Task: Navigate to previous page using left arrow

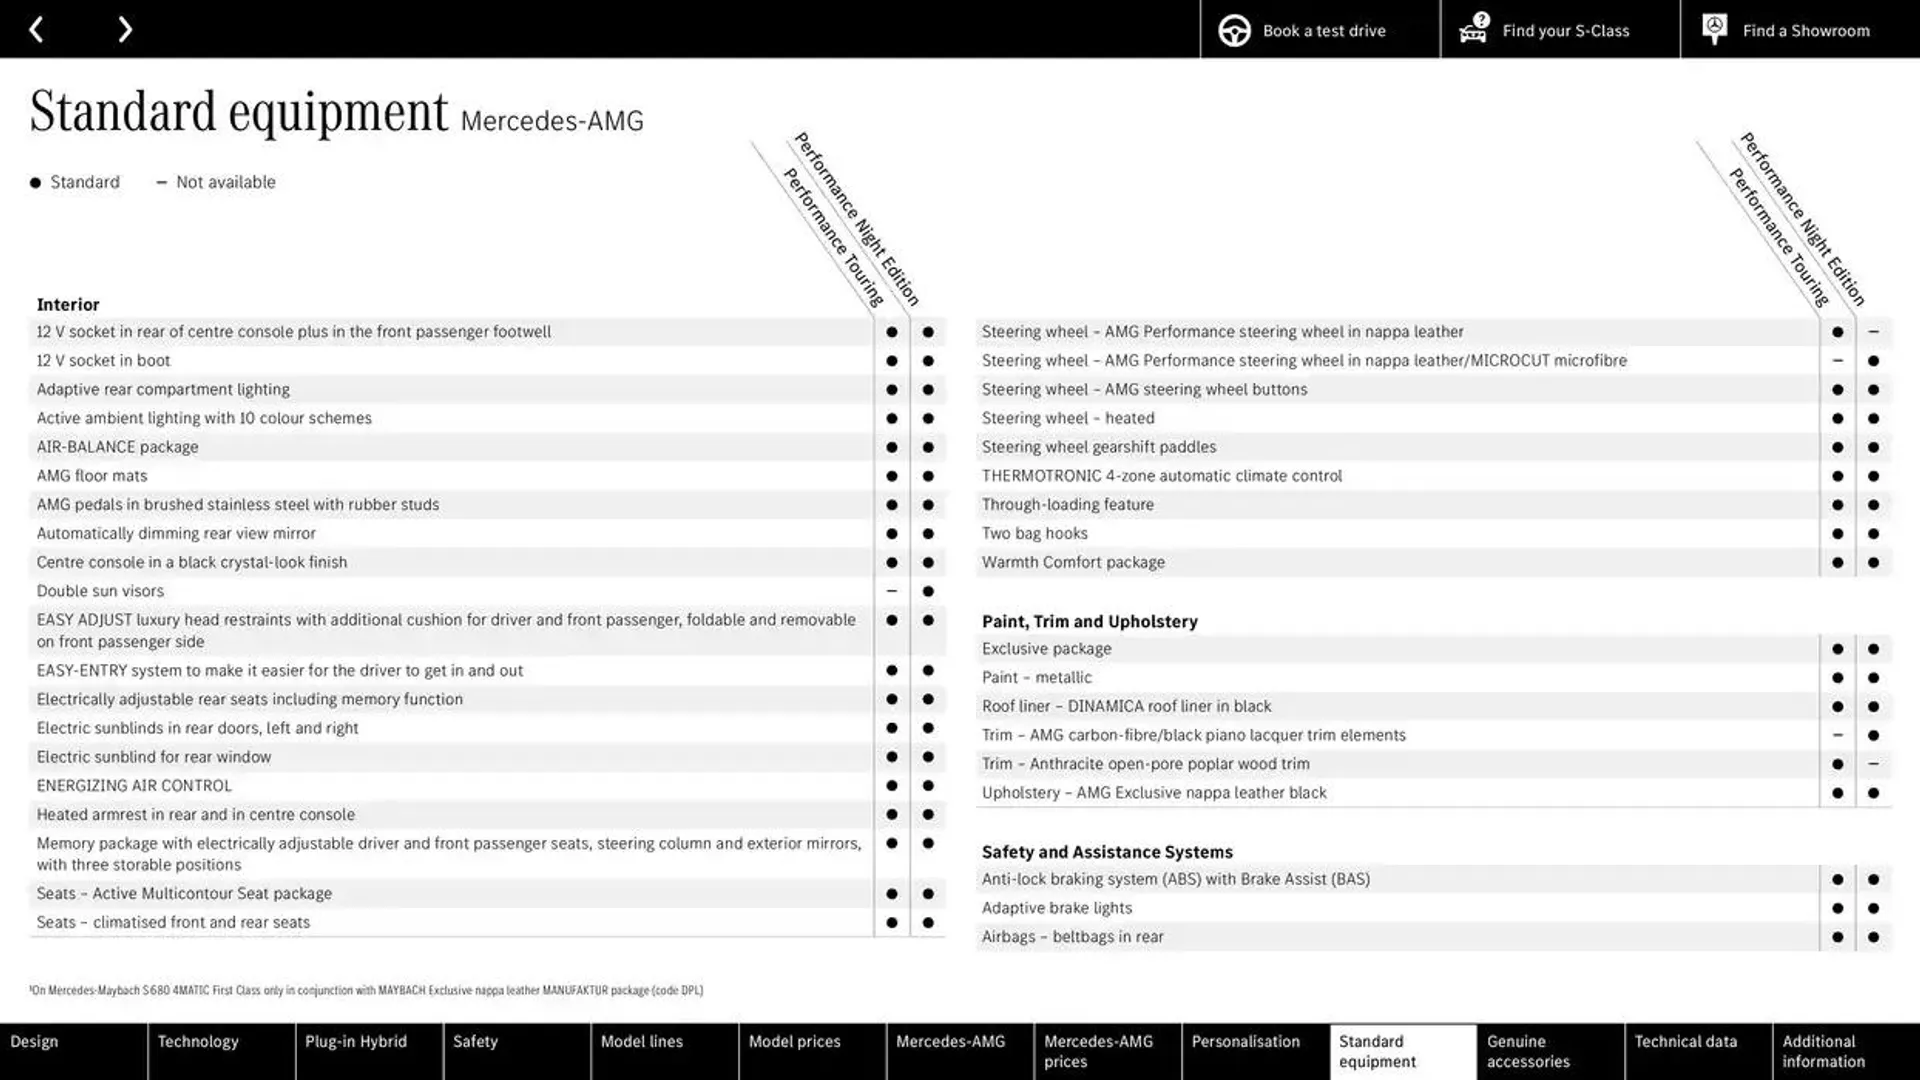Action: click(x=36, y=29)
